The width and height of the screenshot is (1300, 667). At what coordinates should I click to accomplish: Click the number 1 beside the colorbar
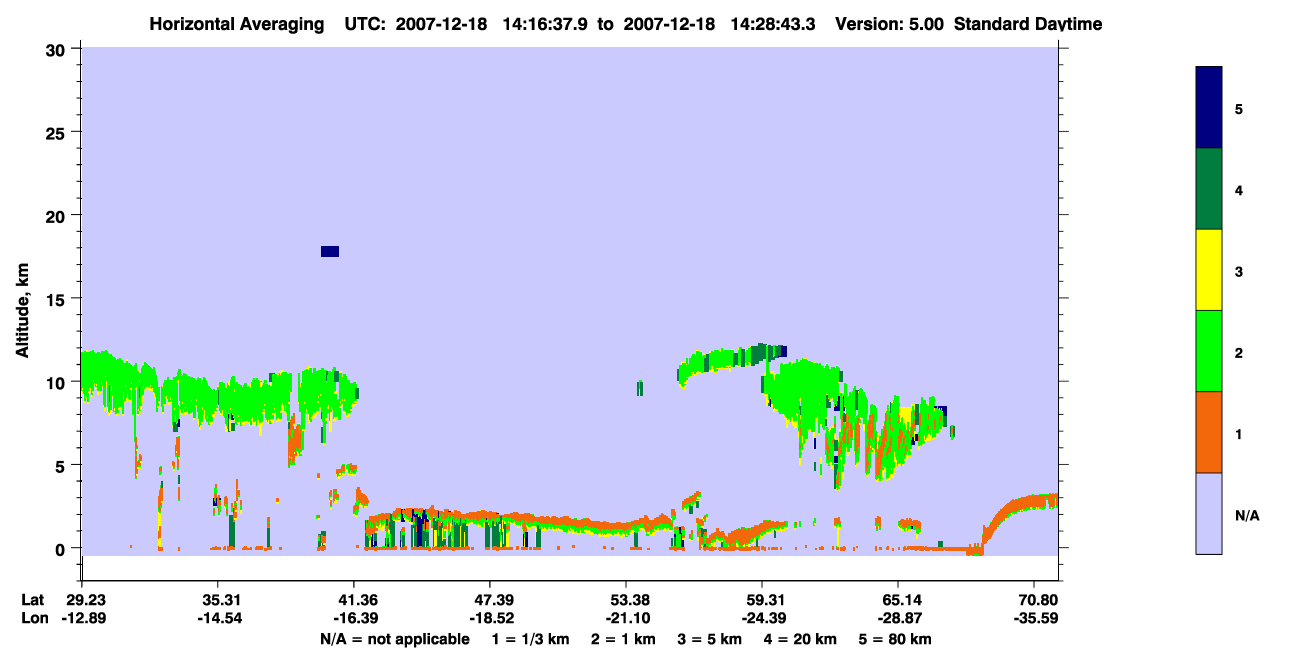[1239, 434]
